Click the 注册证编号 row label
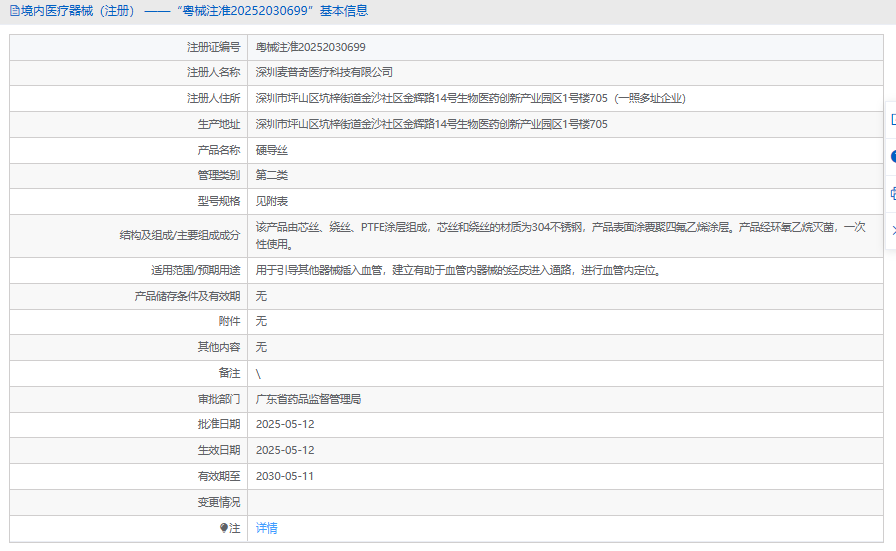Image resolution: width=896 pixels, height=551 pixels. (214, 47)
